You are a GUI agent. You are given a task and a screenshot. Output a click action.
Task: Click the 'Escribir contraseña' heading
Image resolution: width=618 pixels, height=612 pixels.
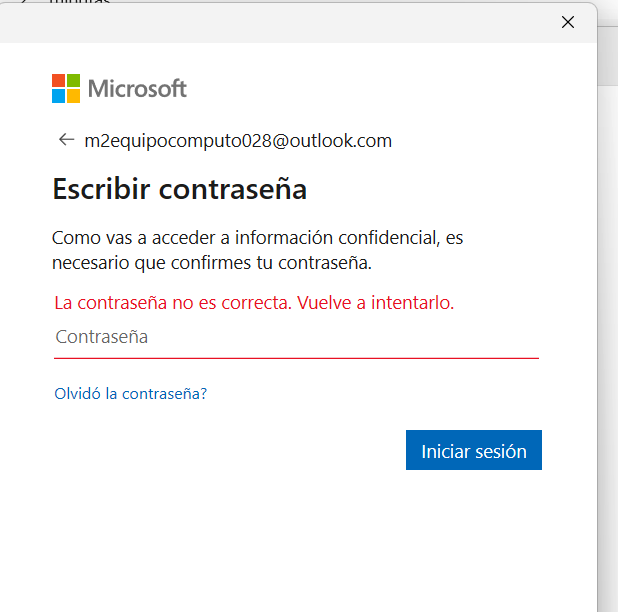(x=179, y=189)
